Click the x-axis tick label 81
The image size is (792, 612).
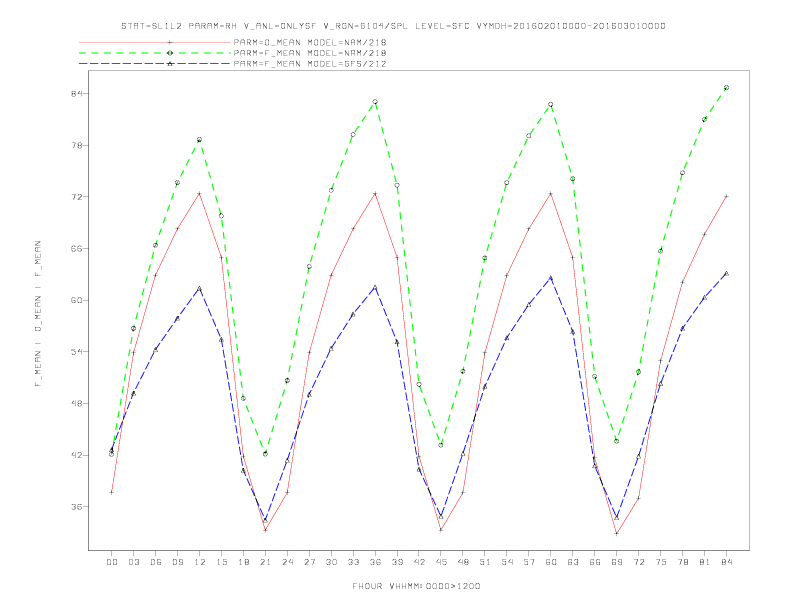[705, 562]
